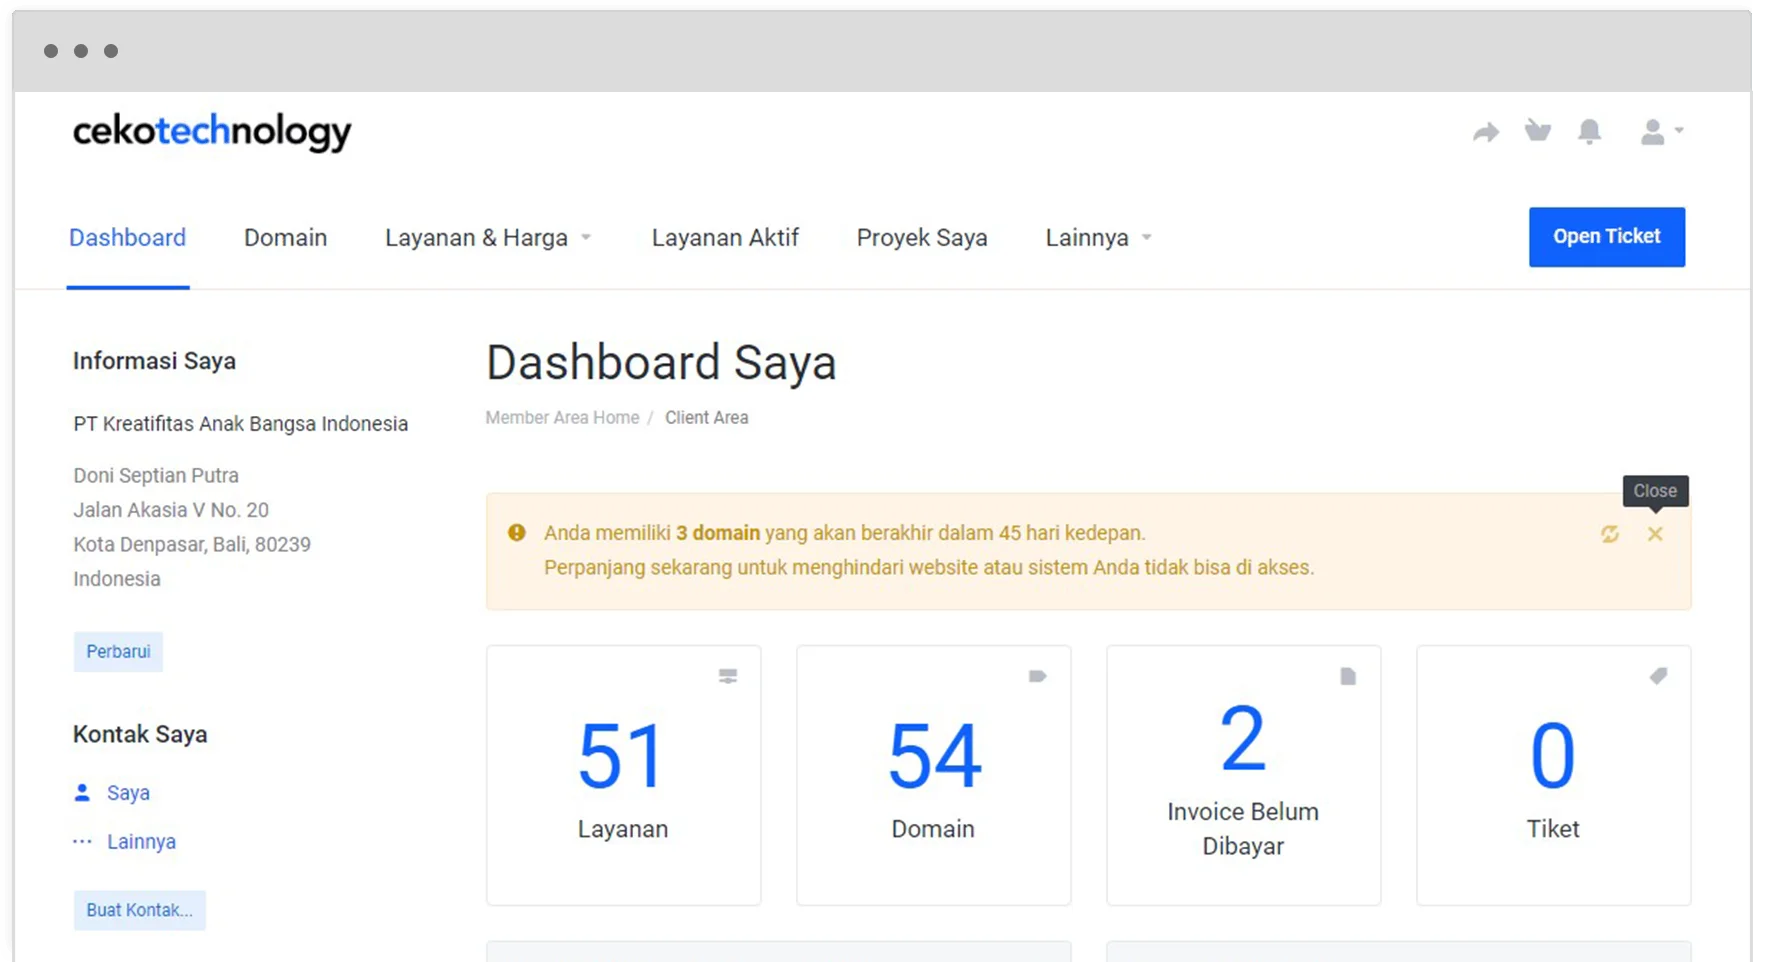
Task: Open the Proyek Saya section
Action: point(921,237)
